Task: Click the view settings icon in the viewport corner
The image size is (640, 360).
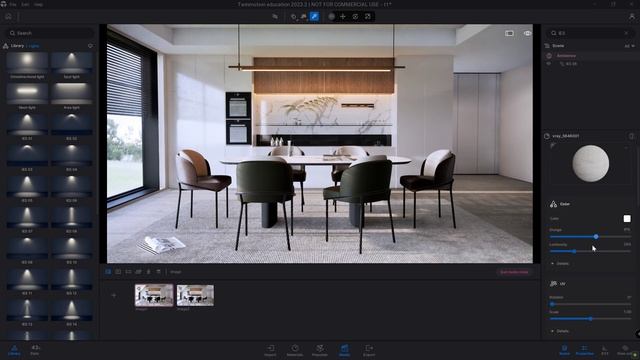Action: (x=509, y=33)
